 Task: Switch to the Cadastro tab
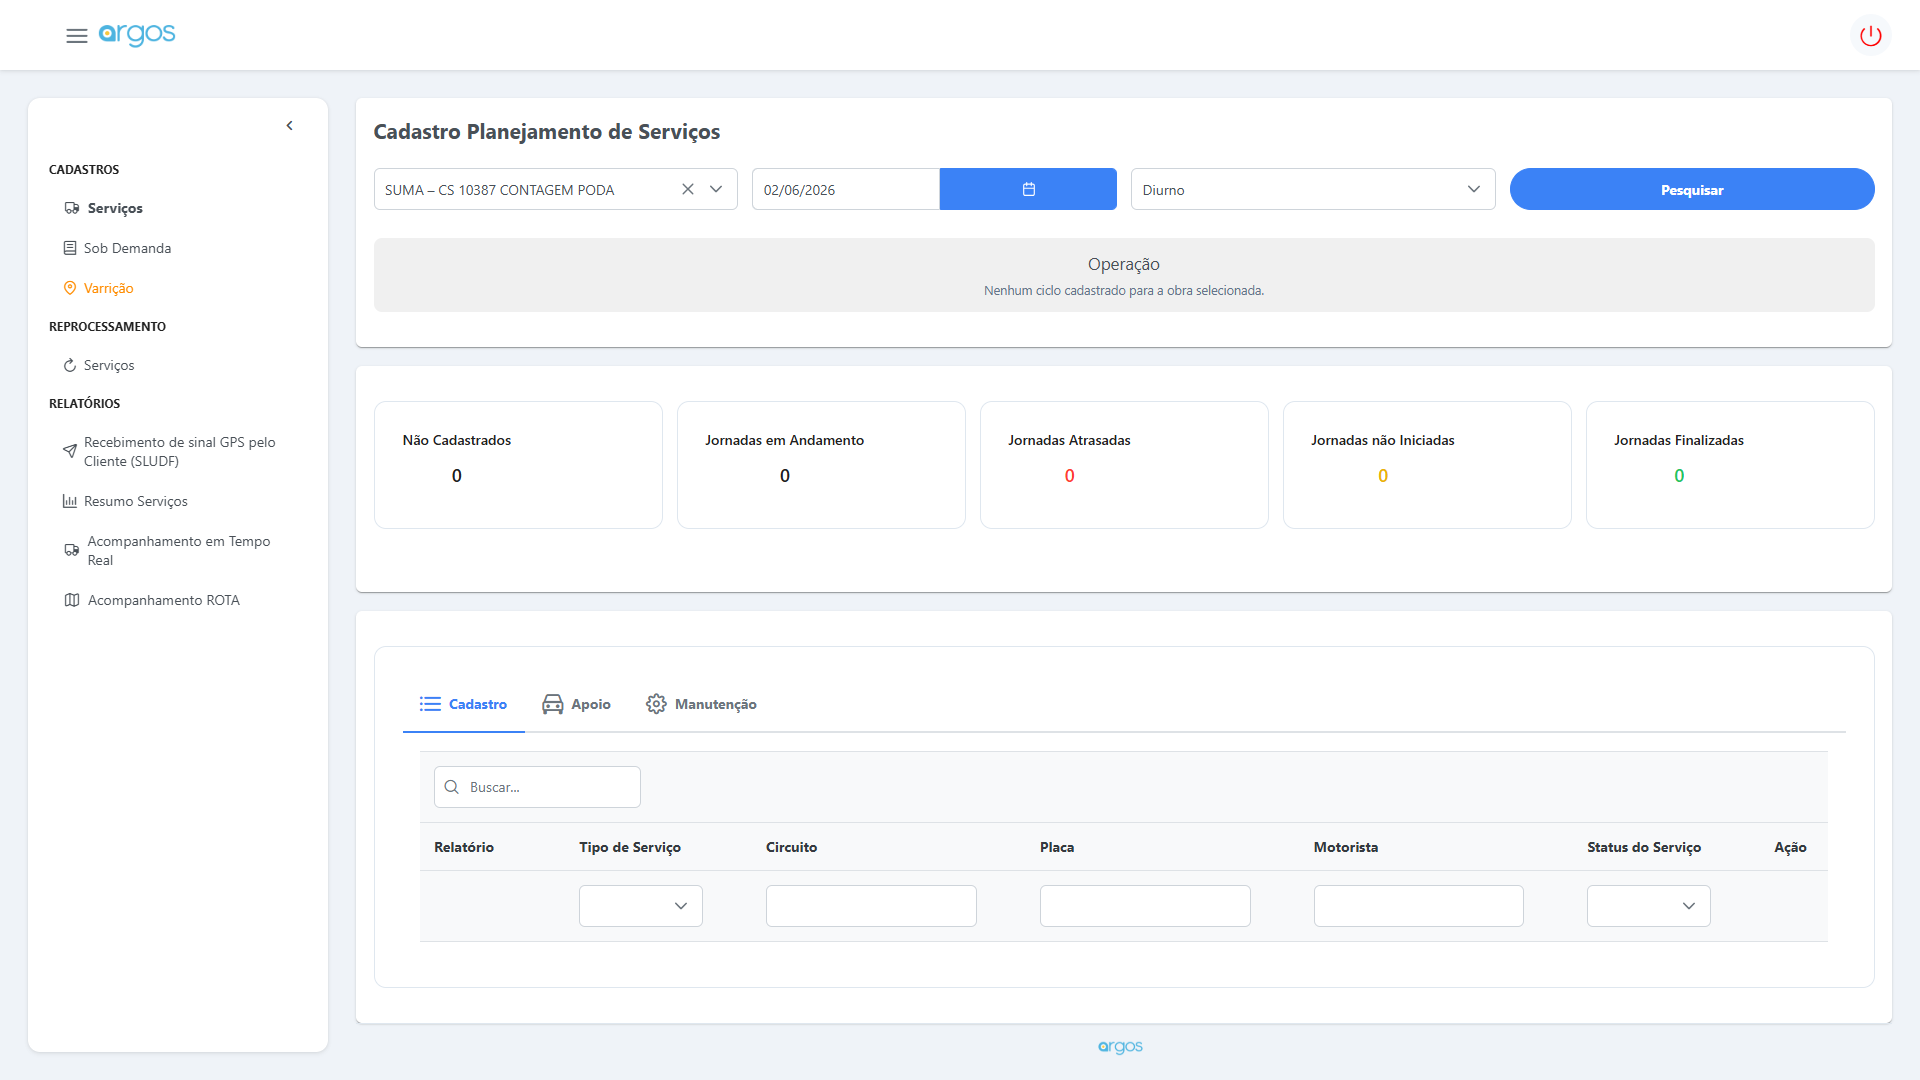[464, 704]
